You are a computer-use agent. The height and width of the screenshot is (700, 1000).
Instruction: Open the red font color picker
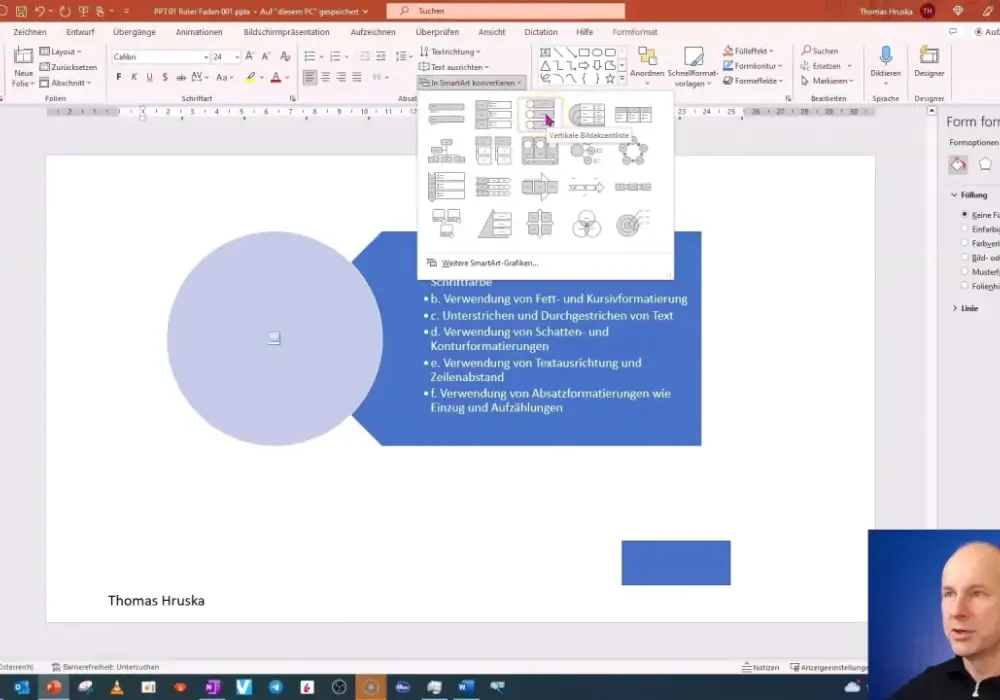(x=287, y=77)
